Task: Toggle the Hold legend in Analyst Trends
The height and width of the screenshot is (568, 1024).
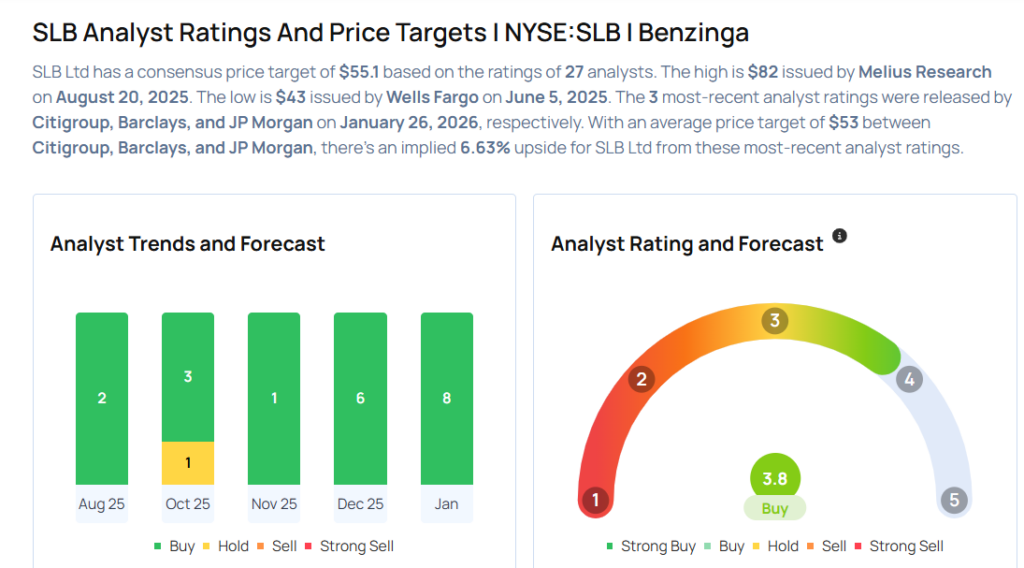Action: click(227, 546)
